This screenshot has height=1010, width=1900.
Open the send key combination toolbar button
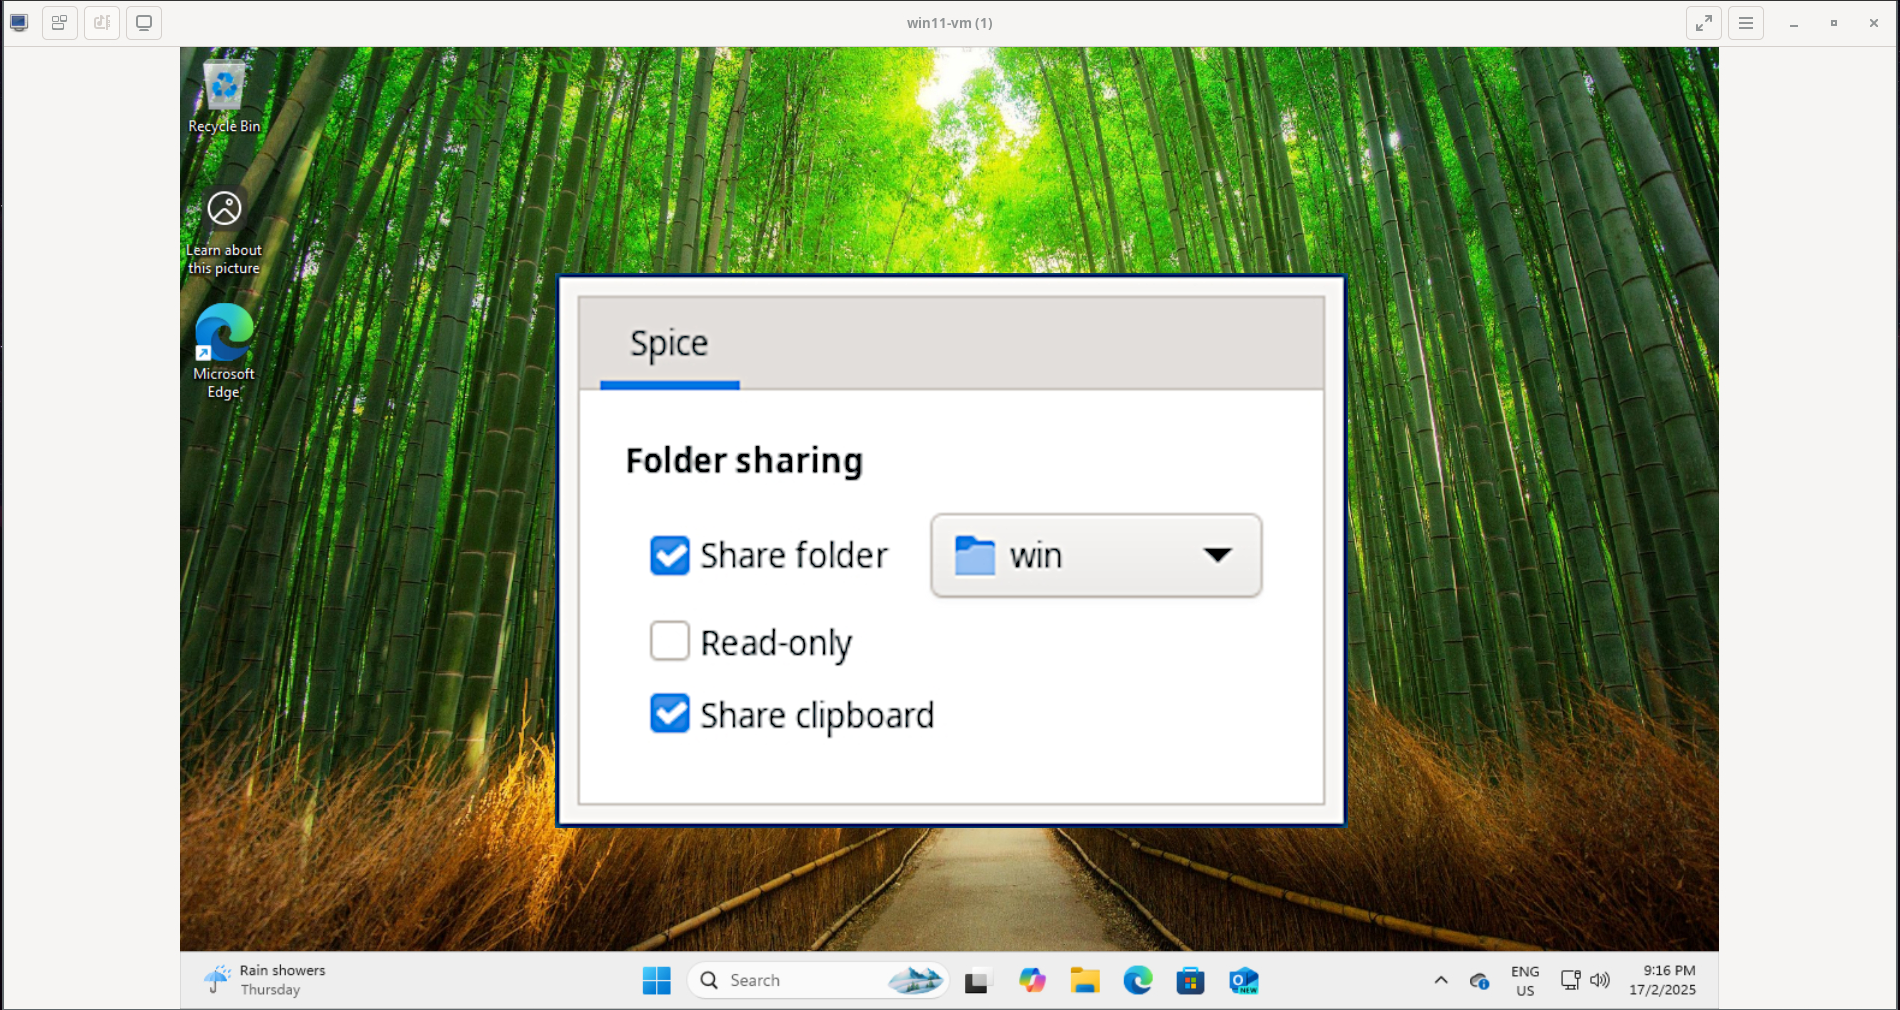coord(60,22)
